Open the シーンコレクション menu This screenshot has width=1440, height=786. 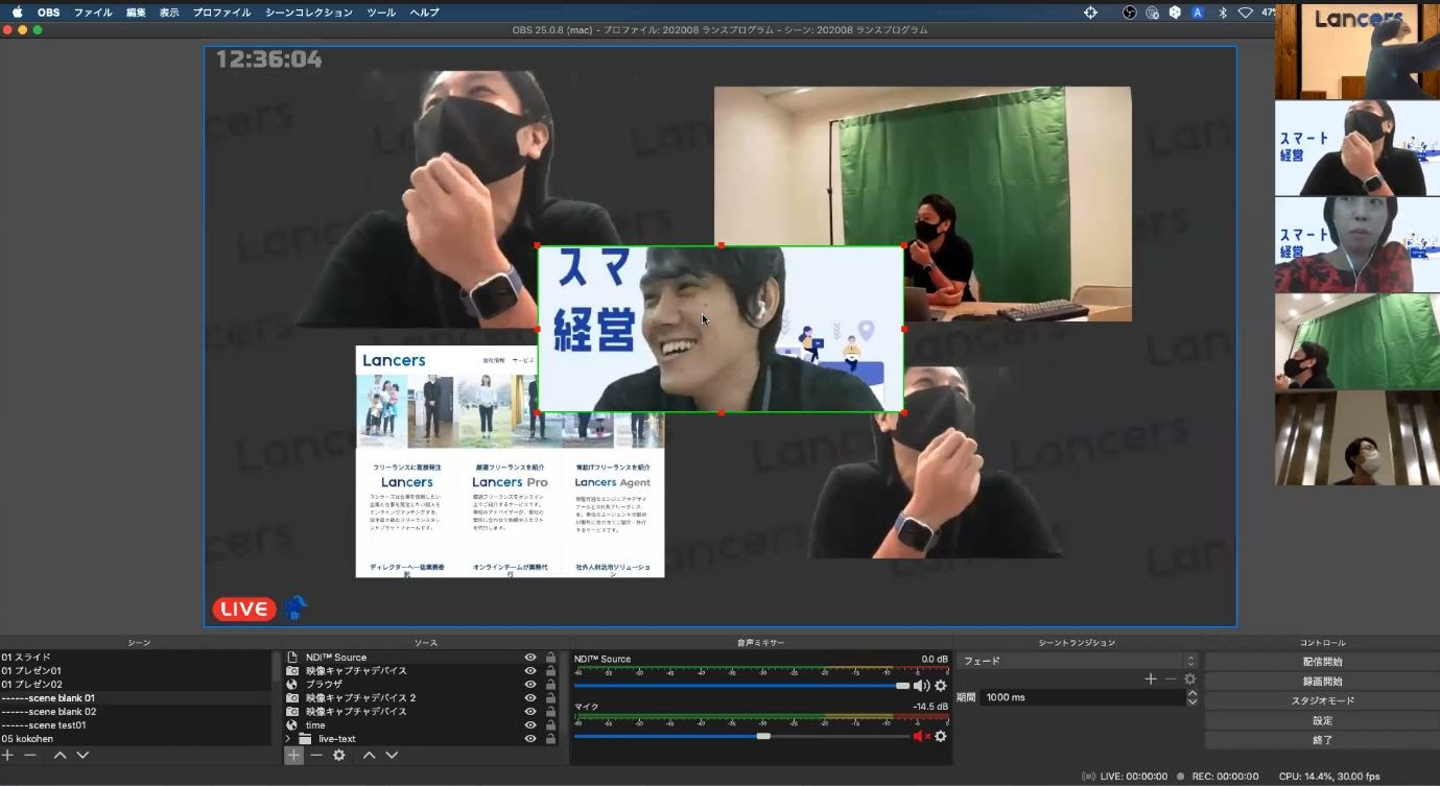(309, 13)
